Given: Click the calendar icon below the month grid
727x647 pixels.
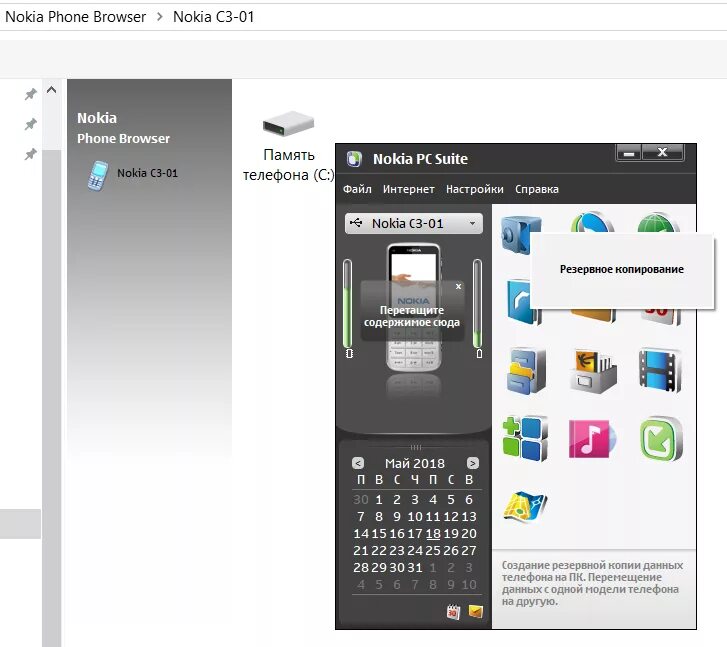Looking at the screenshot, I should pyautogui.click(x=453, y=612).
